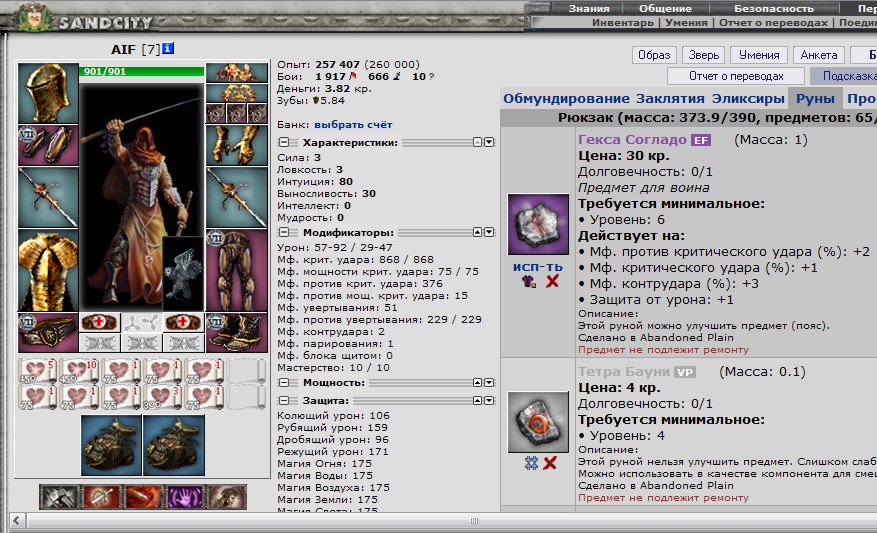
Task: Switch to the Заклятия tab
Action: 670,98
